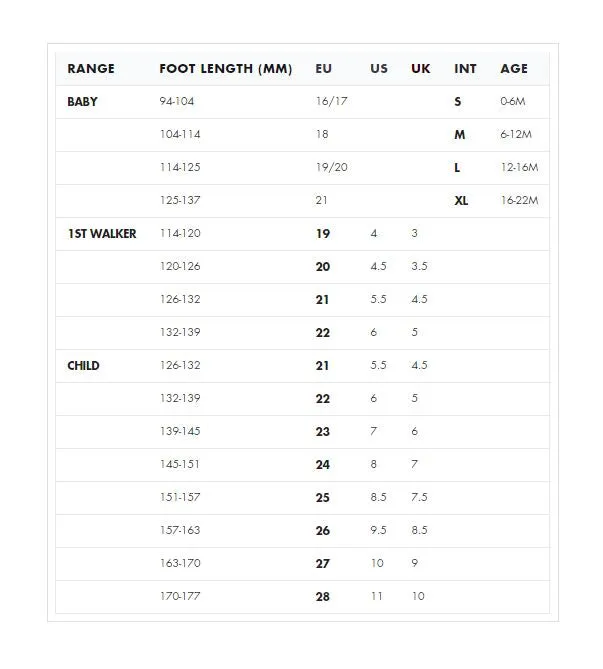The image size is (603, 669).
Task: Select the EU size 25 cell
Action: (x=323, y=497)
